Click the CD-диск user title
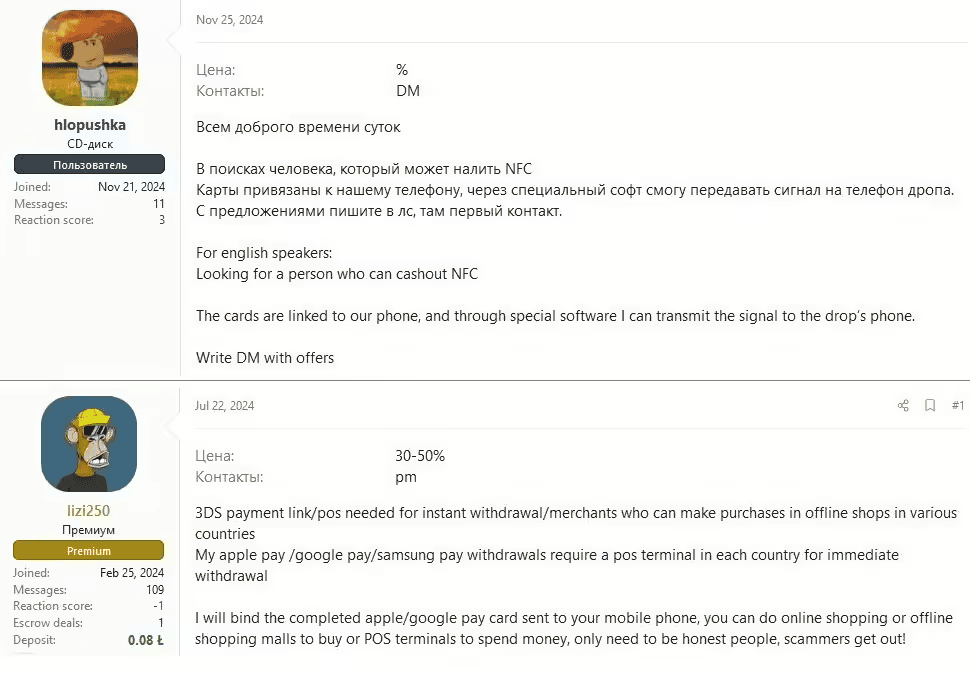The width and height of the screenshot is (970, 673). tap(90, 144)
